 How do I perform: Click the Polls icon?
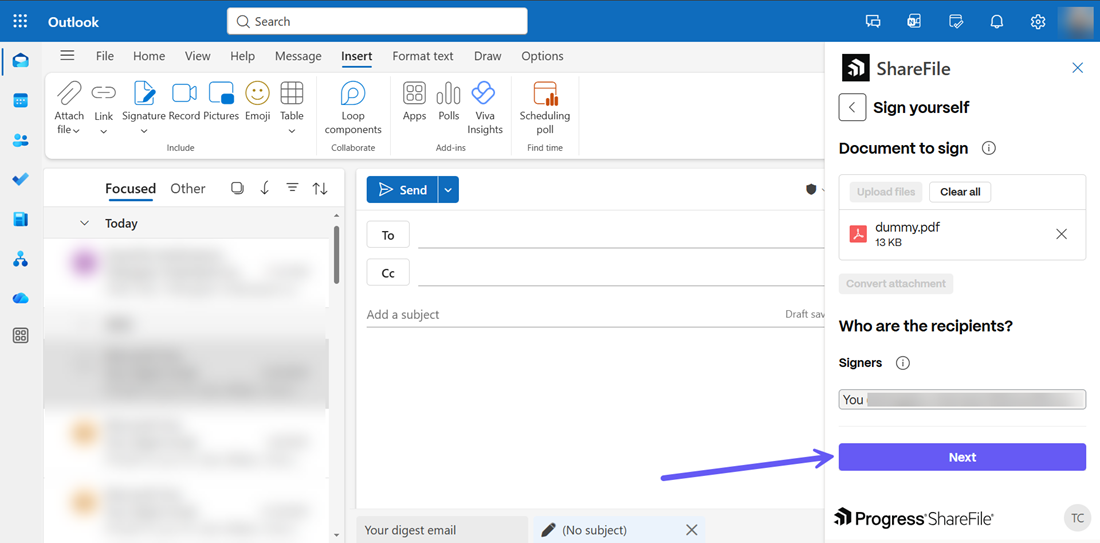coord(448,93)
